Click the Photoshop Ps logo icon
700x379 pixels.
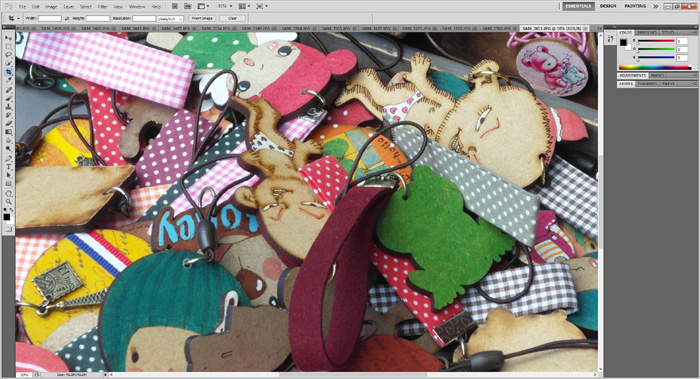tap(8, 6)
